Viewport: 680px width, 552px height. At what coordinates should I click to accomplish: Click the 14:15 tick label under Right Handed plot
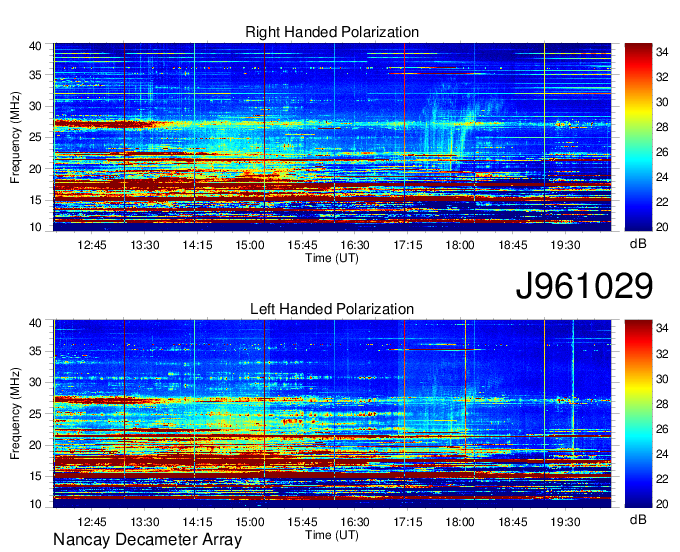(197, 245)
